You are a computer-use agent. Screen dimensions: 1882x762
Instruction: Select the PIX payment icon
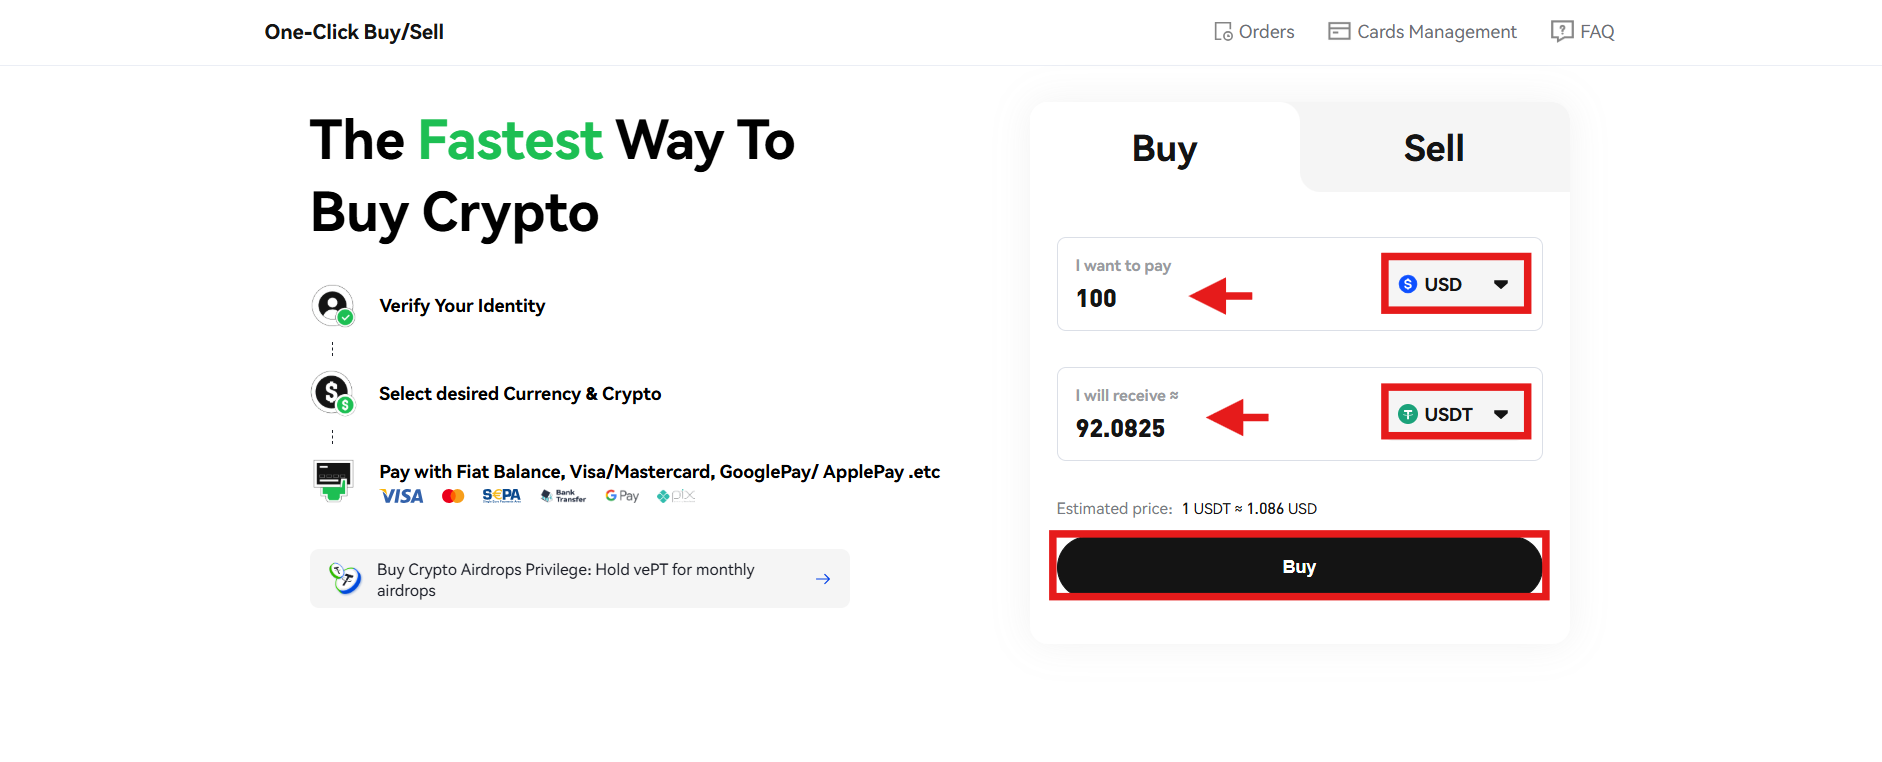pyautogui.click(x=675, y=495)
